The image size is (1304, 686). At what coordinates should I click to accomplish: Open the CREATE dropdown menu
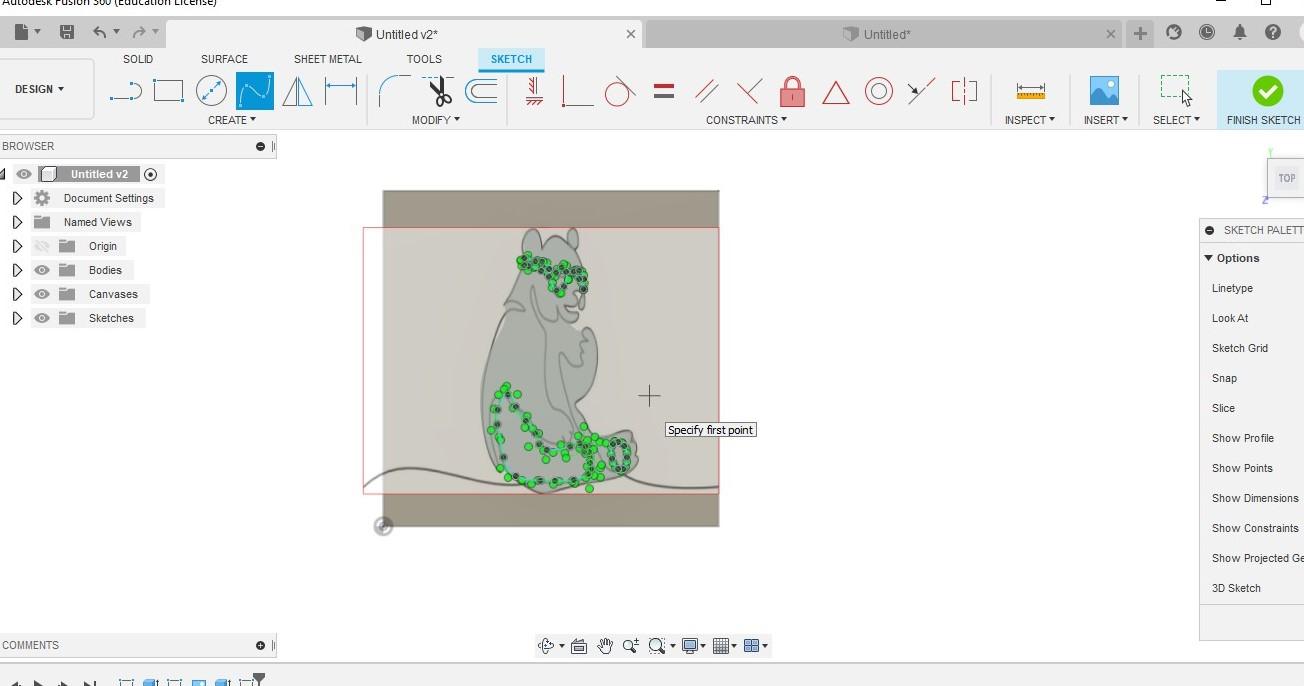coord(232,120)
